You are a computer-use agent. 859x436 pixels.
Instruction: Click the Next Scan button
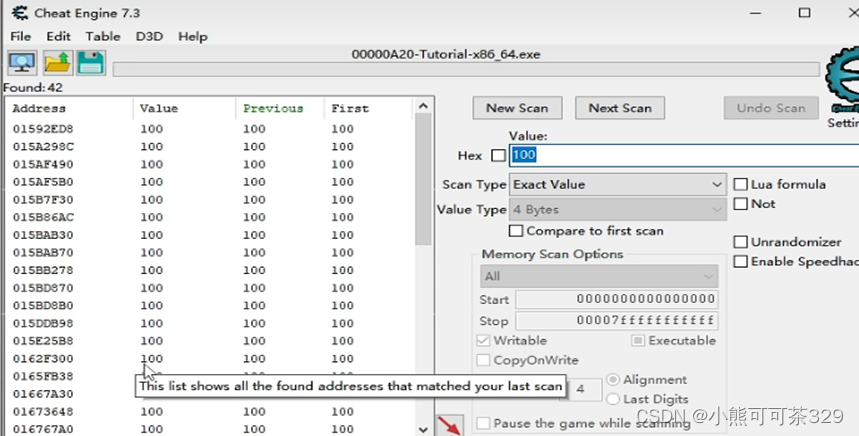tap(620, 108)
